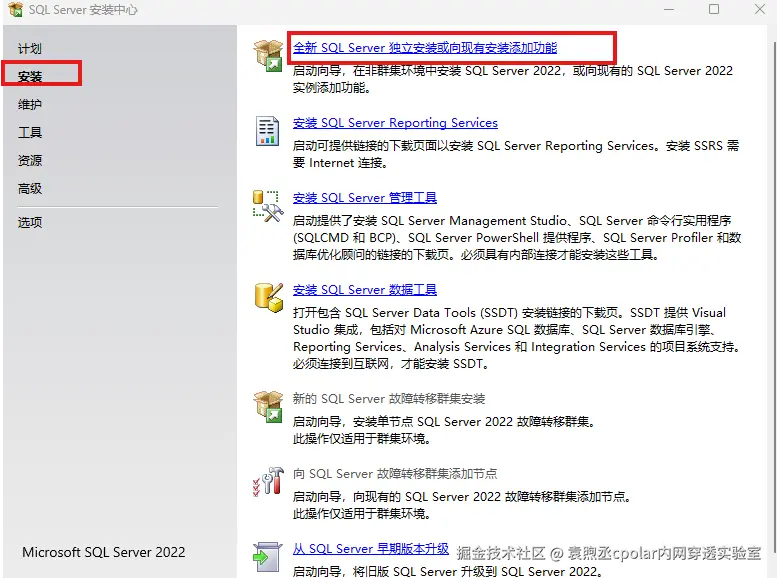Screen dimensions: 777x578
Task: Click the management tools hammer-wrench icon
Action: coord(268,206)
